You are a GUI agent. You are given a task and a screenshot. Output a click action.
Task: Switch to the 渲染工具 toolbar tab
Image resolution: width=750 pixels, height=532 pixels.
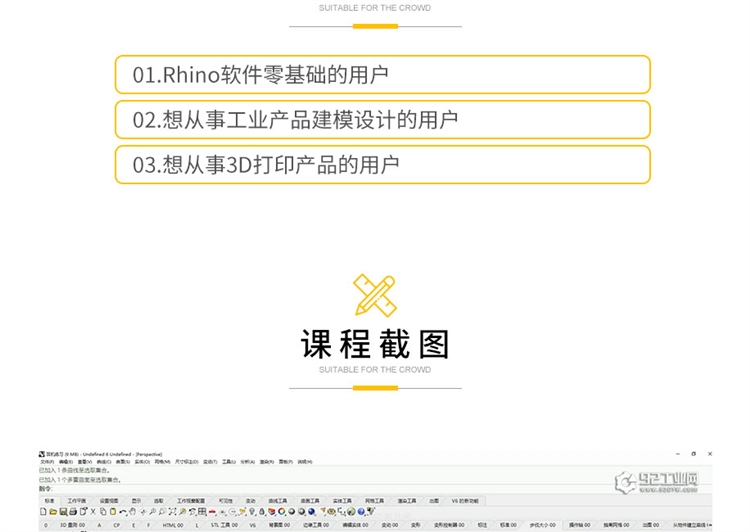point(407,500)
